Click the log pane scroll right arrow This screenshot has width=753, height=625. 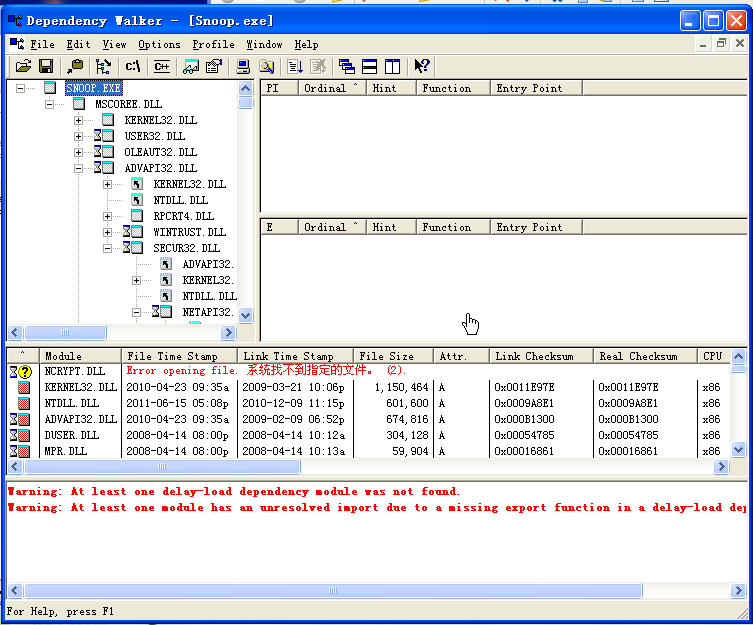point(738,590)
